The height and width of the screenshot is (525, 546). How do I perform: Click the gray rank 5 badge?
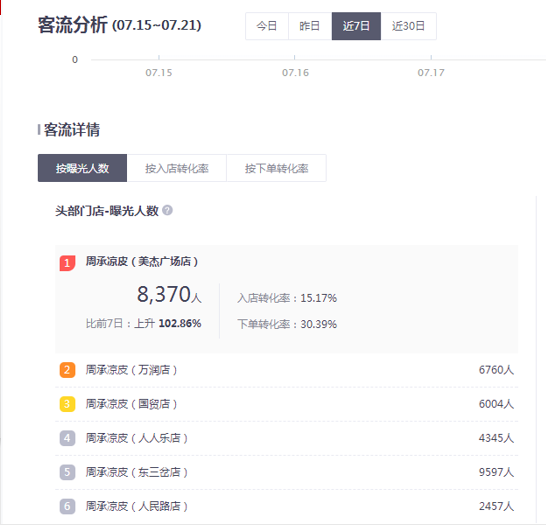point(67,472)
